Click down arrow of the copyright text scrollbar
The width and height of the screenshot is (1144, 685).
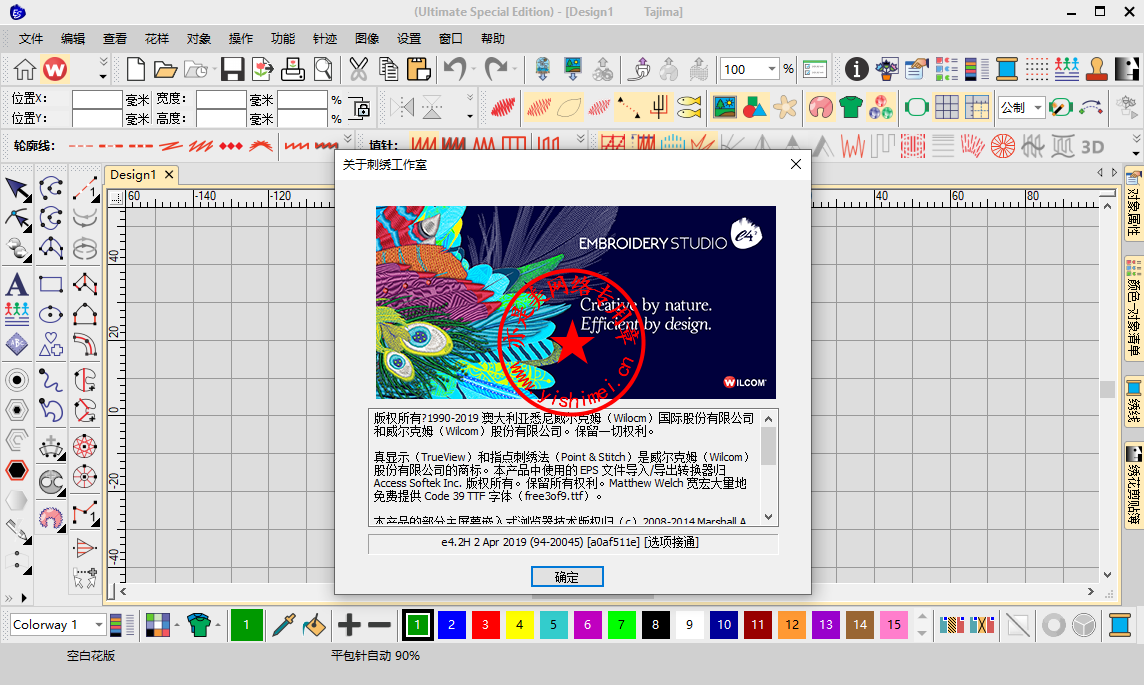(768, 517)
